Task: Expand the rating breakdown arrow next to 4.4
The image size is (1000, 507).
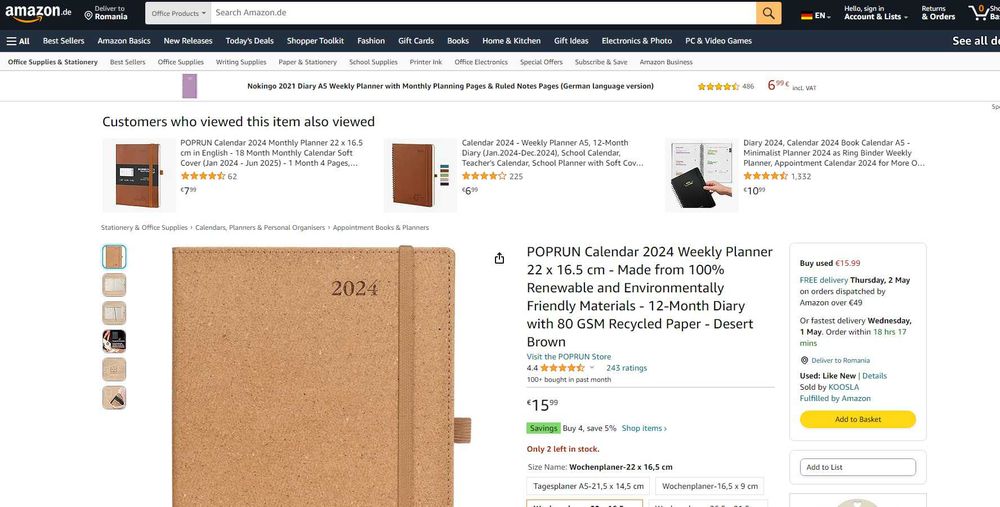Action: [x=592, y=368]
